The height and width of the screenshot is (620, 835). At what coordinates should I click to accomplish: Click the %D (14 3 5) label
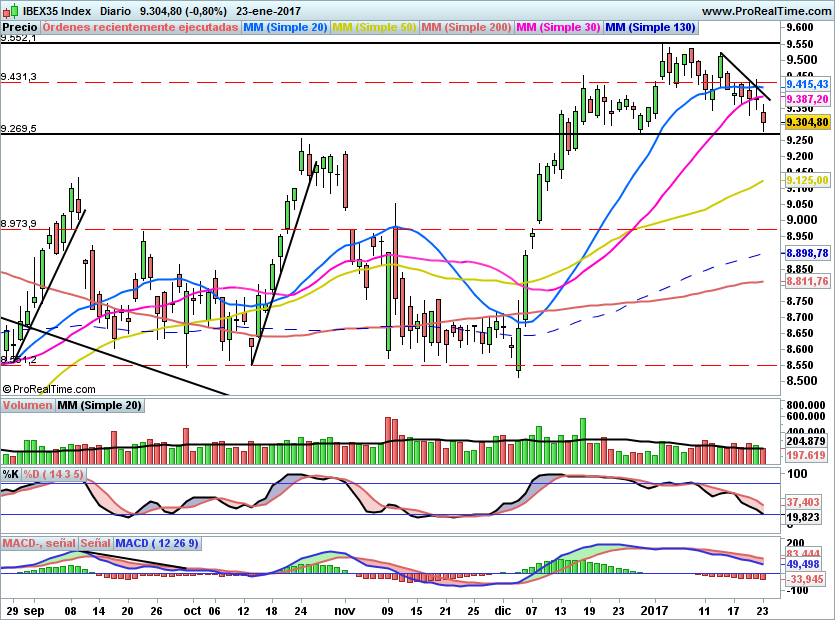click(x=53, y=474)
